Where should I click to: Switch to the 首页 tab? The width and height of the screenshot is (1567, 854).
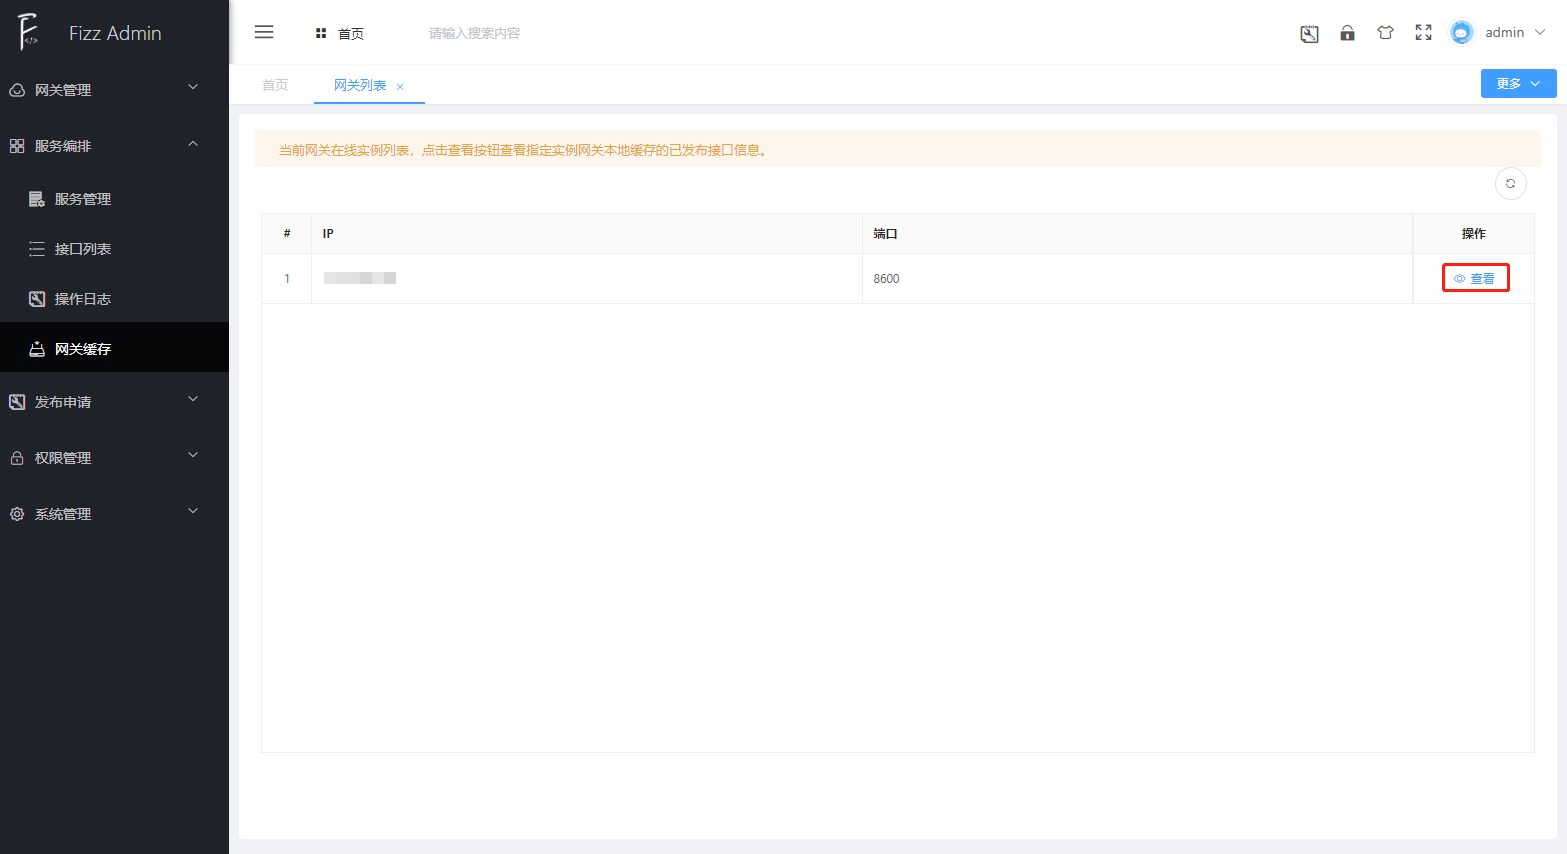275,85
